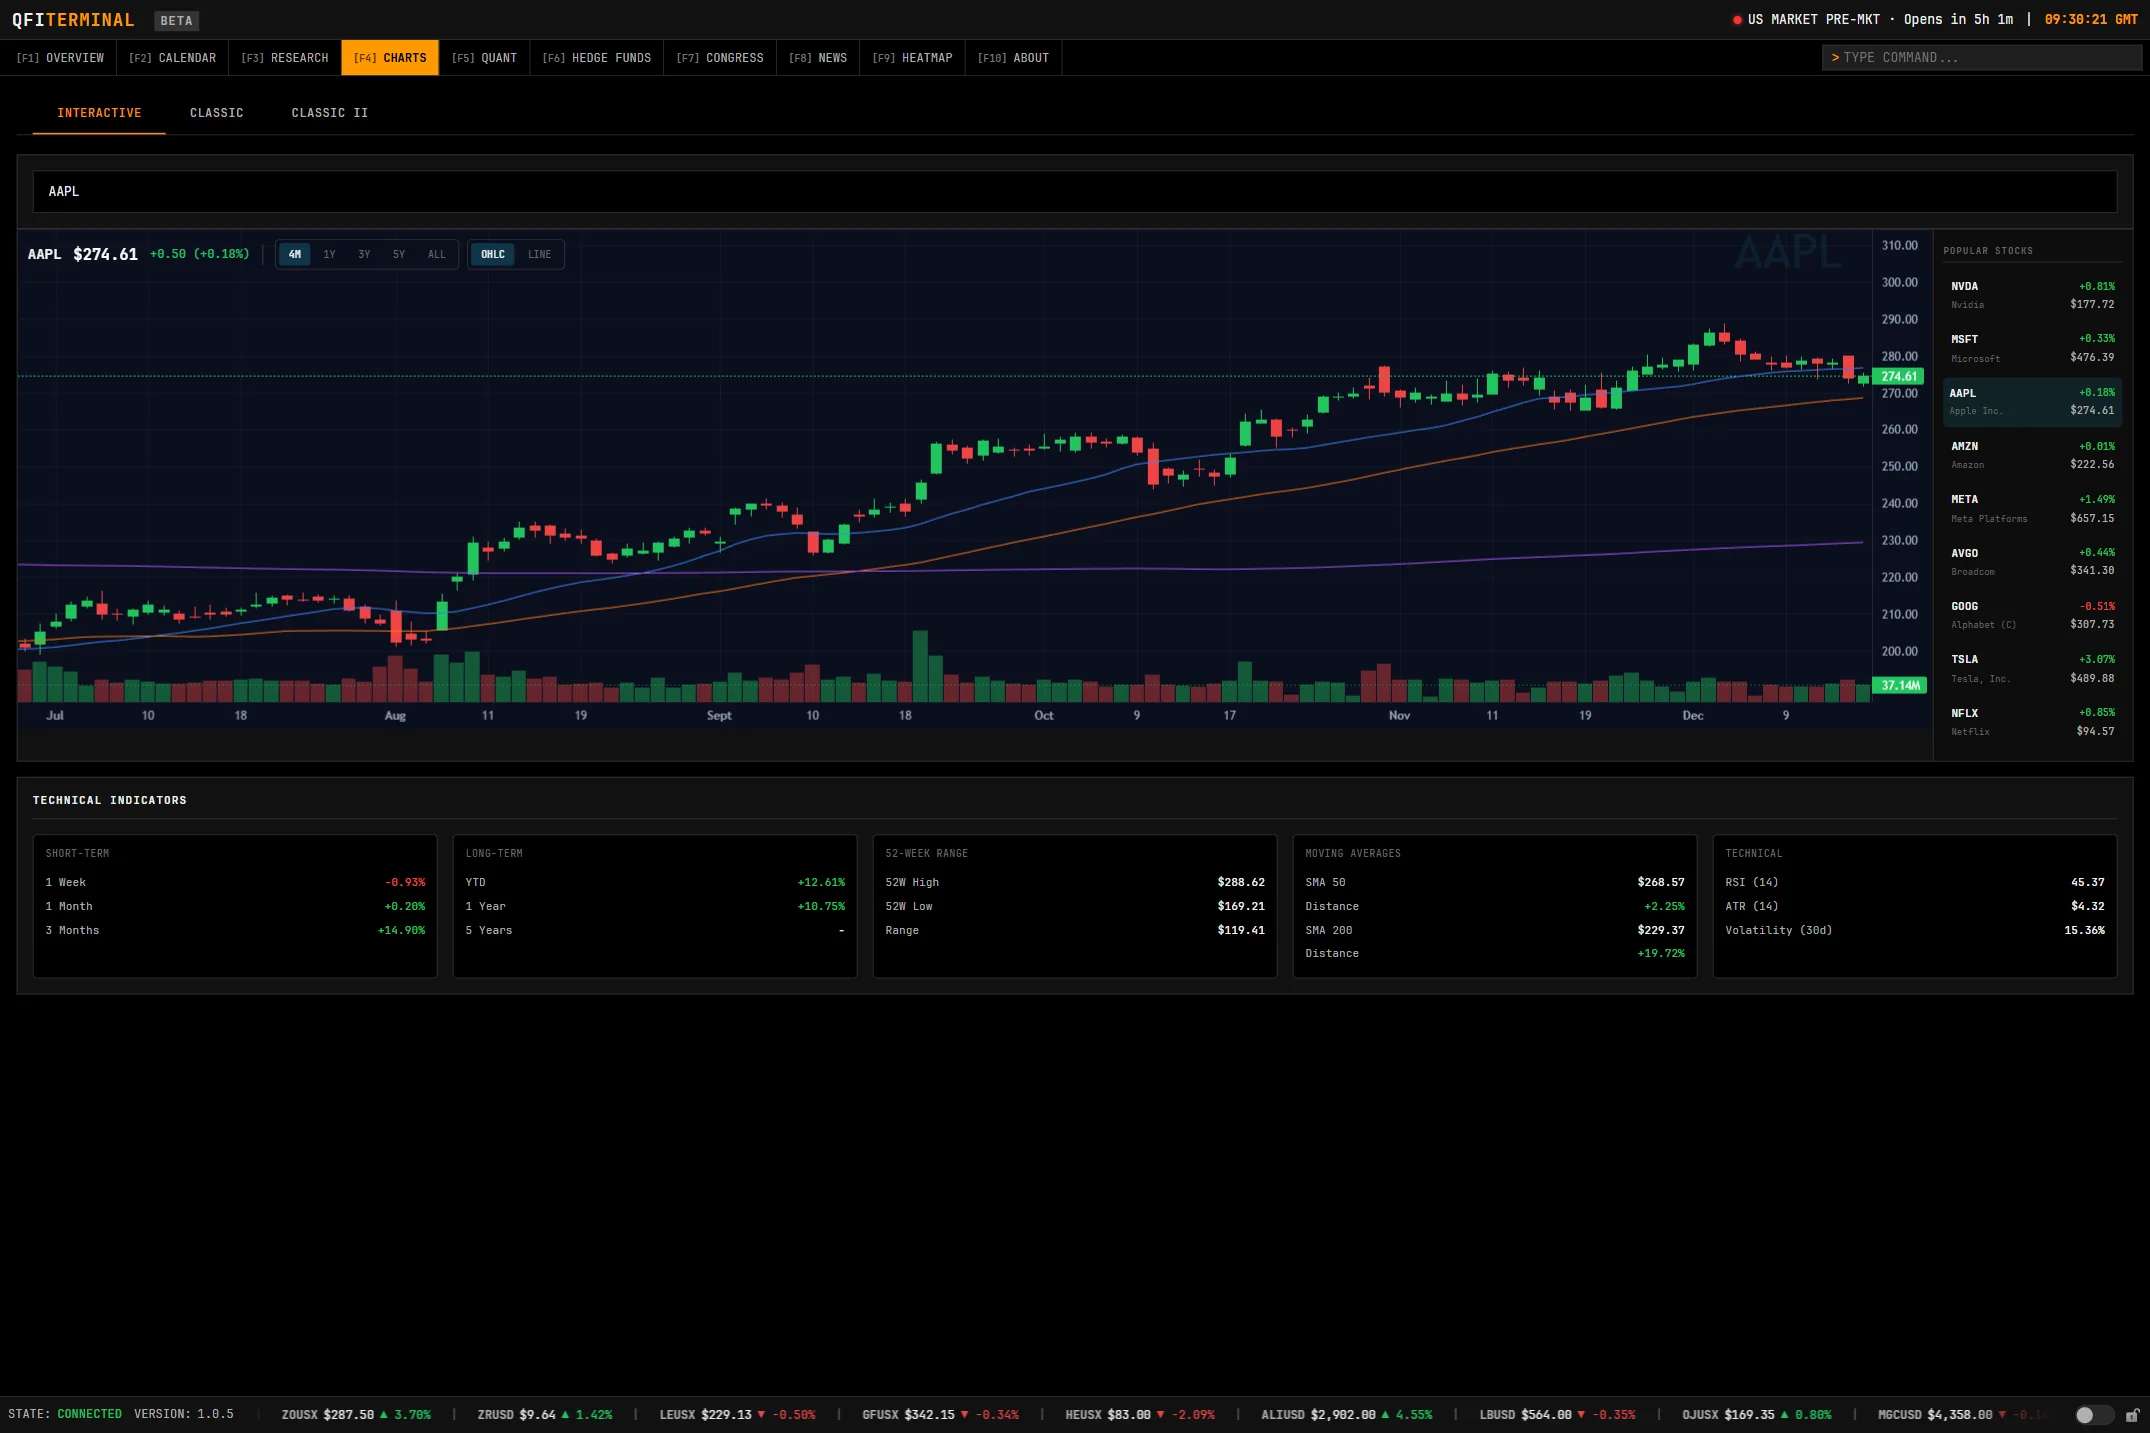
Task: Switch to the CLASSIC tab
Action: (215, 112)
